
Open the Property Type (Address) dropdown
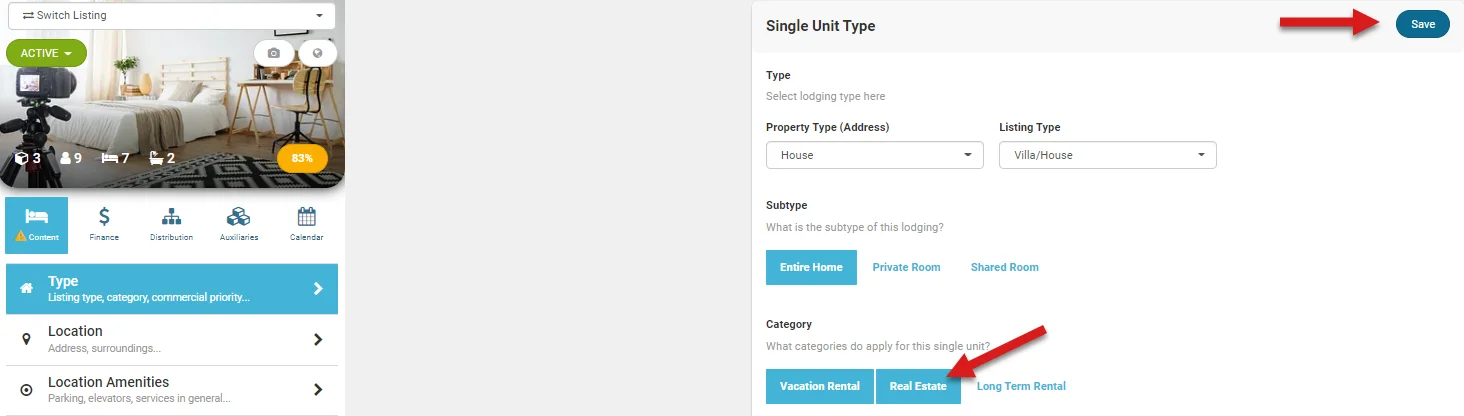tap(874, 155)
